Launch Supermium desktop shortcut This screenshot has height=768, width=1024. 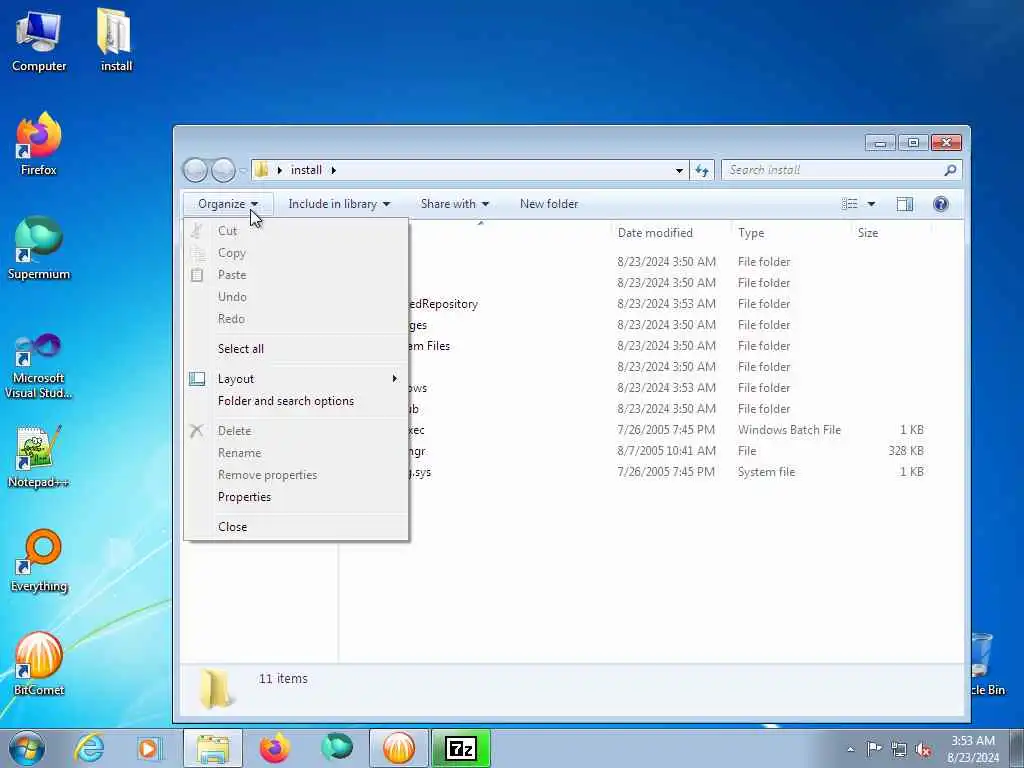click(39, 248)
